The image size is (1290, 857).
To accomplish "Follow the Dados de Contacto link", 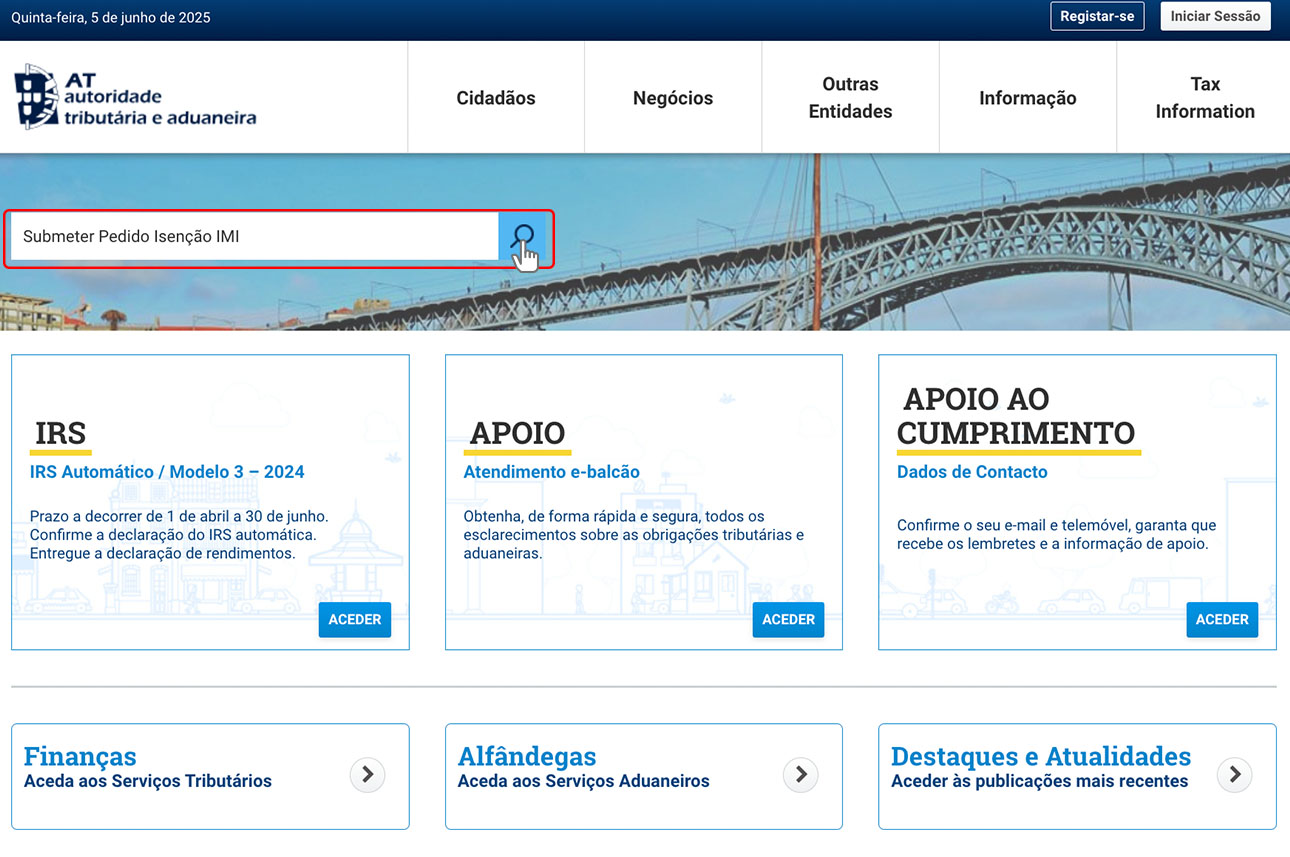I will pos(972,472).
